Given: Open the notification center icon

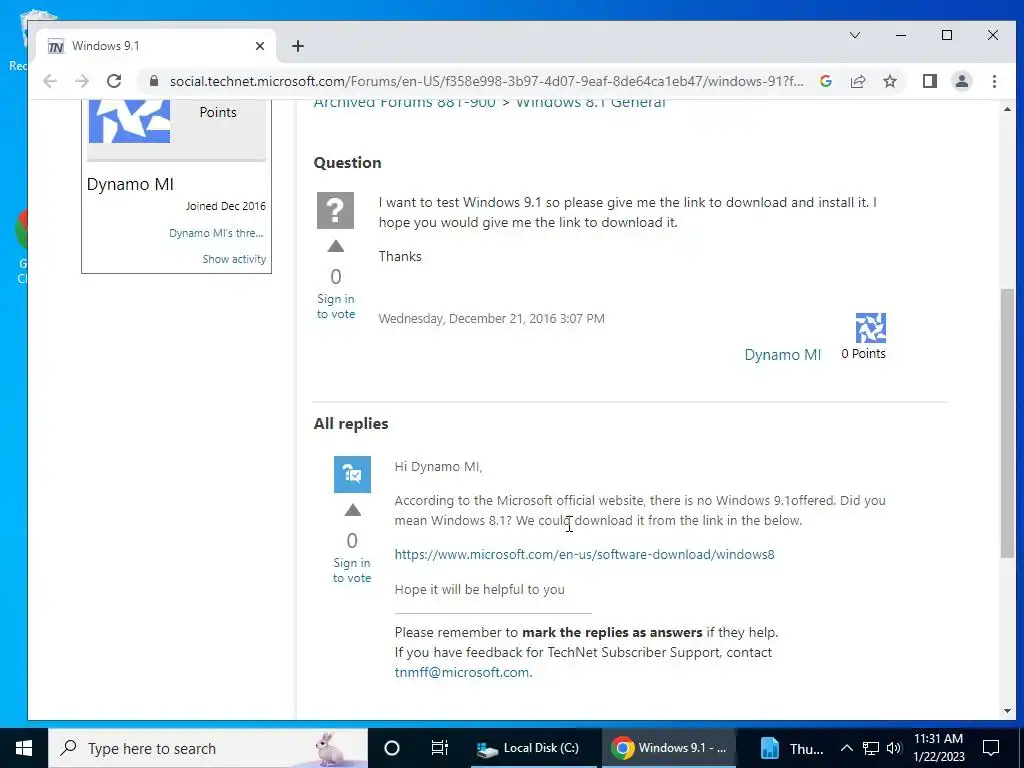Looking at the screenshot, I should coord(991,748).
